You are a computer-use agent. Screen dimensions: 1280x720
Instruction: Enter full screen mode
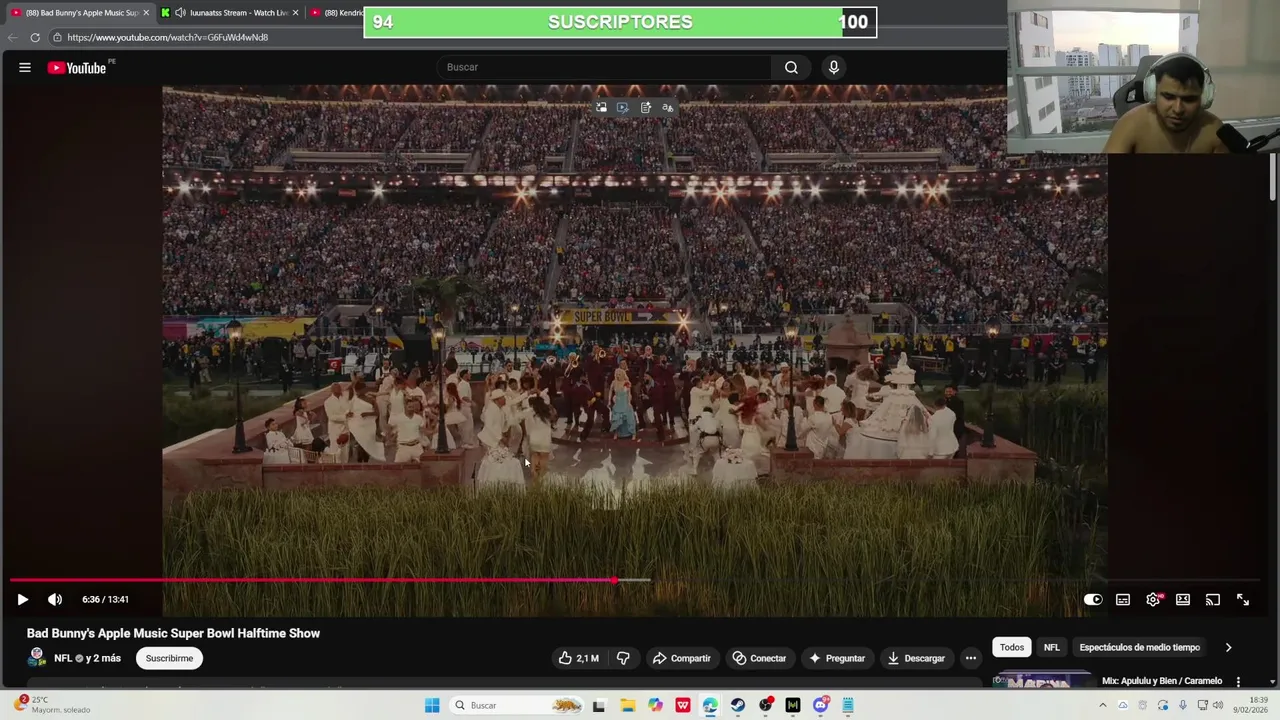tap(1243, 599)
